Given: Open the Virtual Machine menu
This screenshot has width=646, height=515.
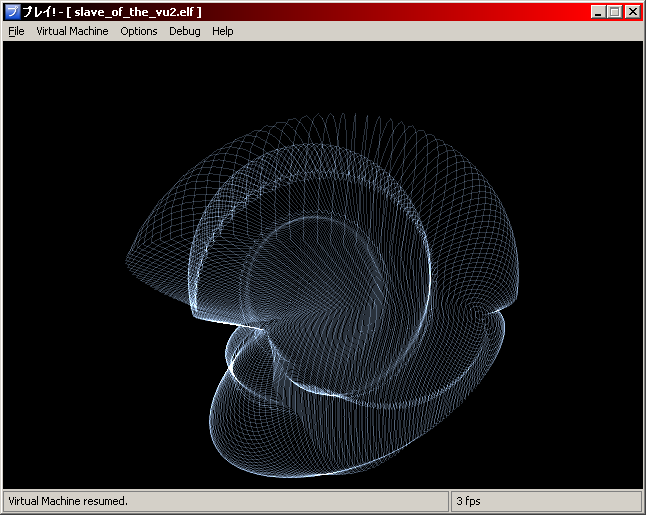Looking at the screenshot, I should 72,31.
